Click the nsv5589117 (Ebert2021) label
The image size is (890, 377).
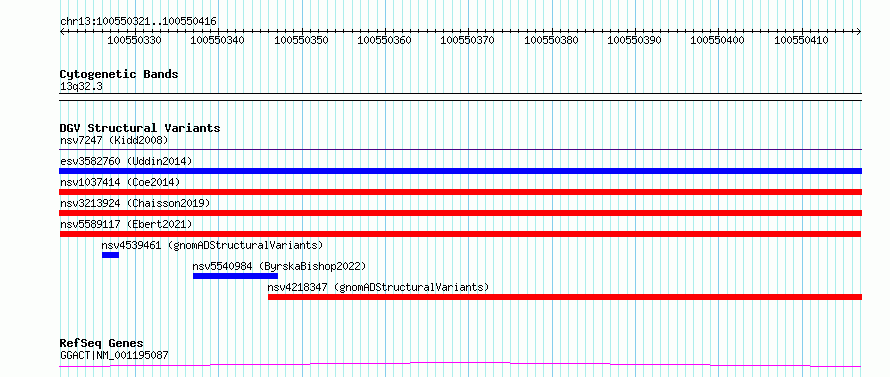coord(126,224)
